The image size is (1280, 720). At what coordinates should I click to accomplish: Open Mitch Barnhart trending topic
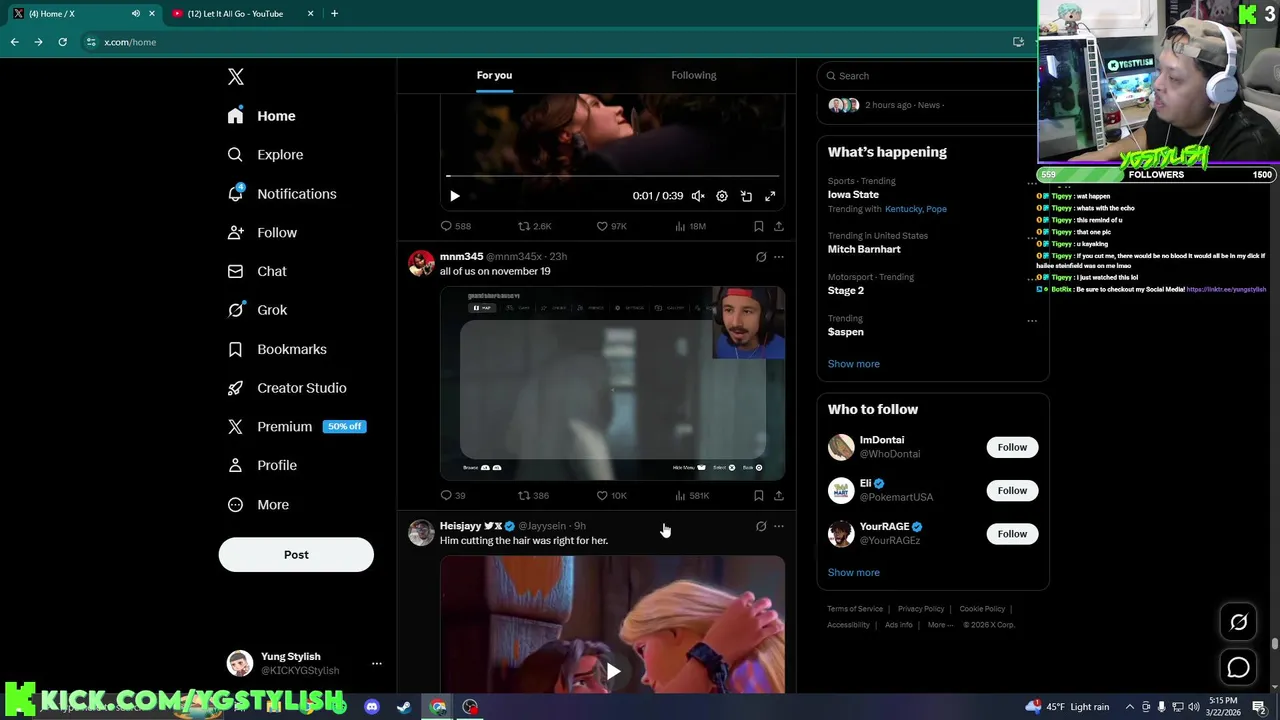coord(864,249)
